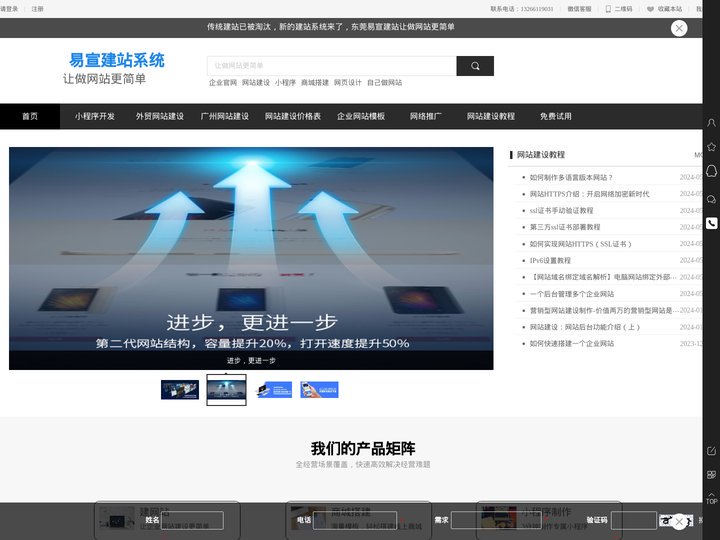Open 广州网站建设 navigation item
The image size is (720, 540).
[225, 116]
